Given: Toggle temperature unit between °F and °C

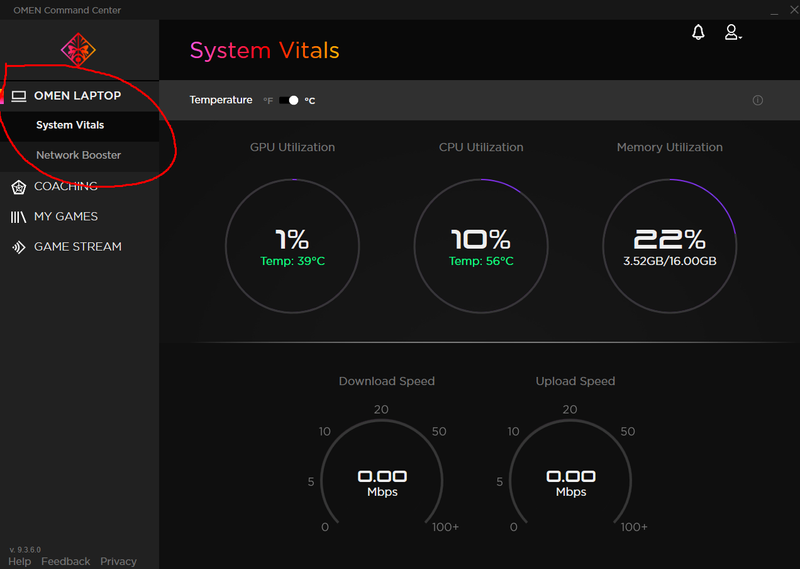Looking at the screenshot, I should pos(289,100).
